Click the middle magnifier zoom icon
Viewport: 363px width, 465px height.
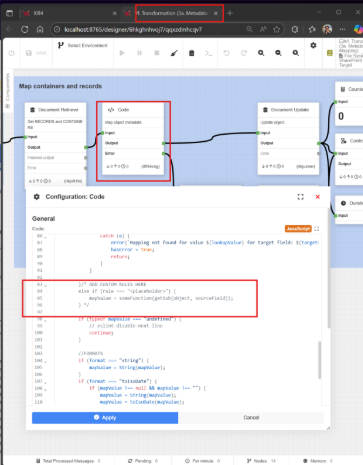[278, 53]
